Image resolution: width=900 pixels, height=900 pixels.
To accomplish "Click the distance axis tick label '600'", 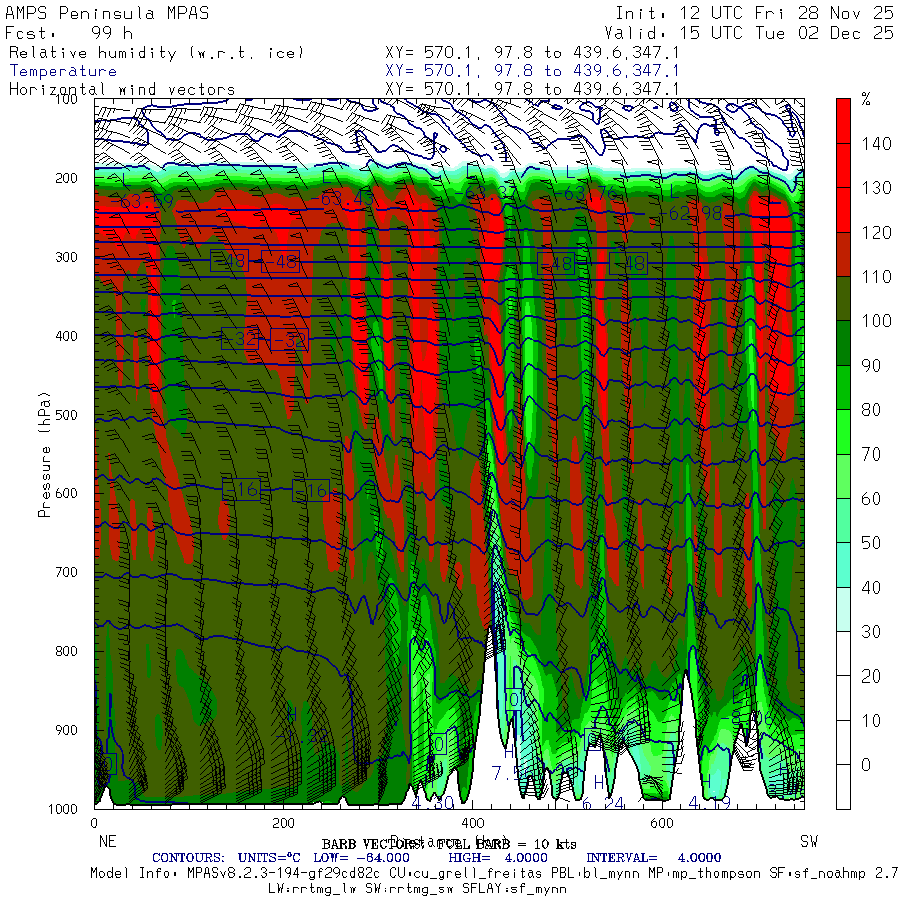I will point(662,823).
